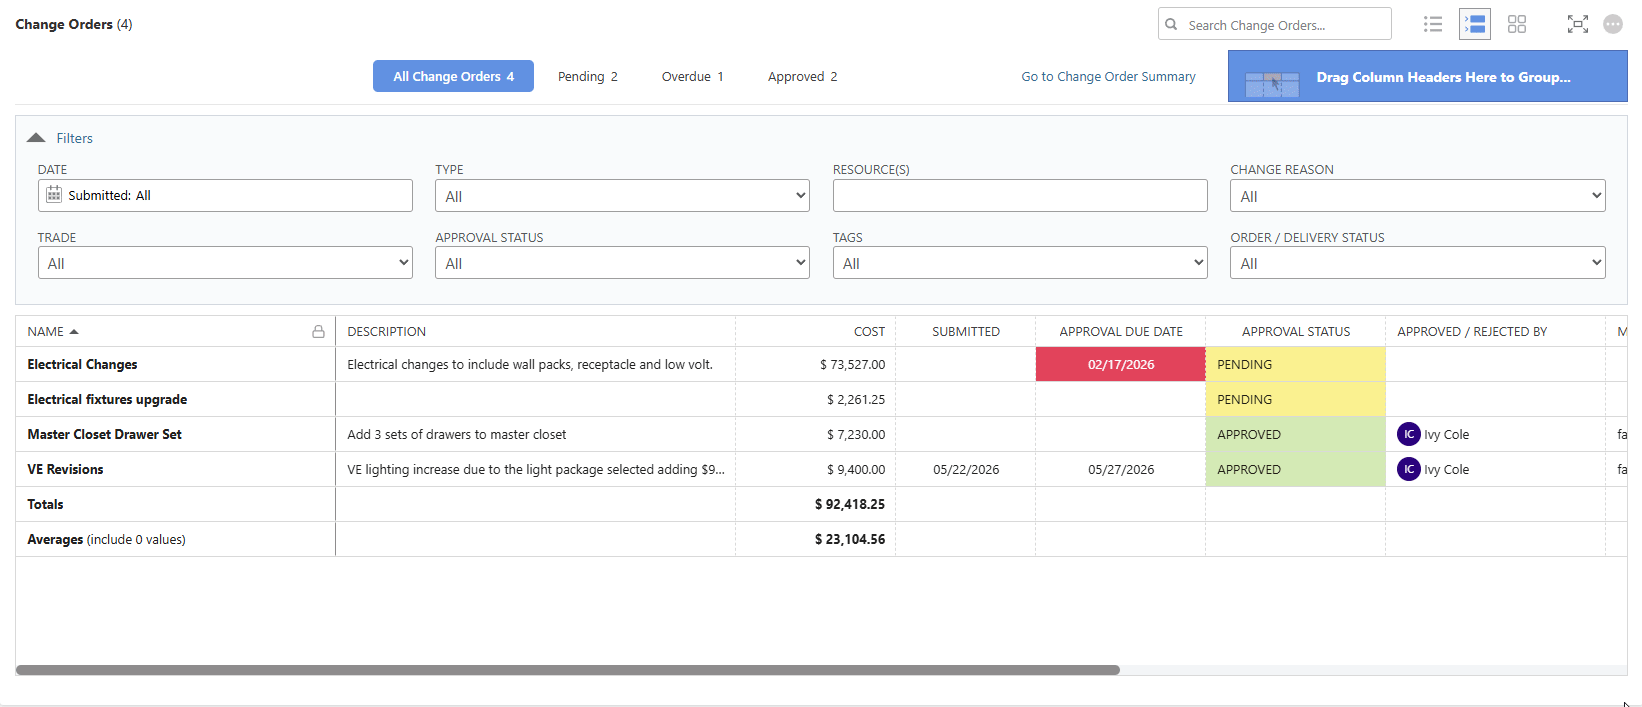Click the total cost $ 92,418.25
1642x707 pixels.
(850, 504)
